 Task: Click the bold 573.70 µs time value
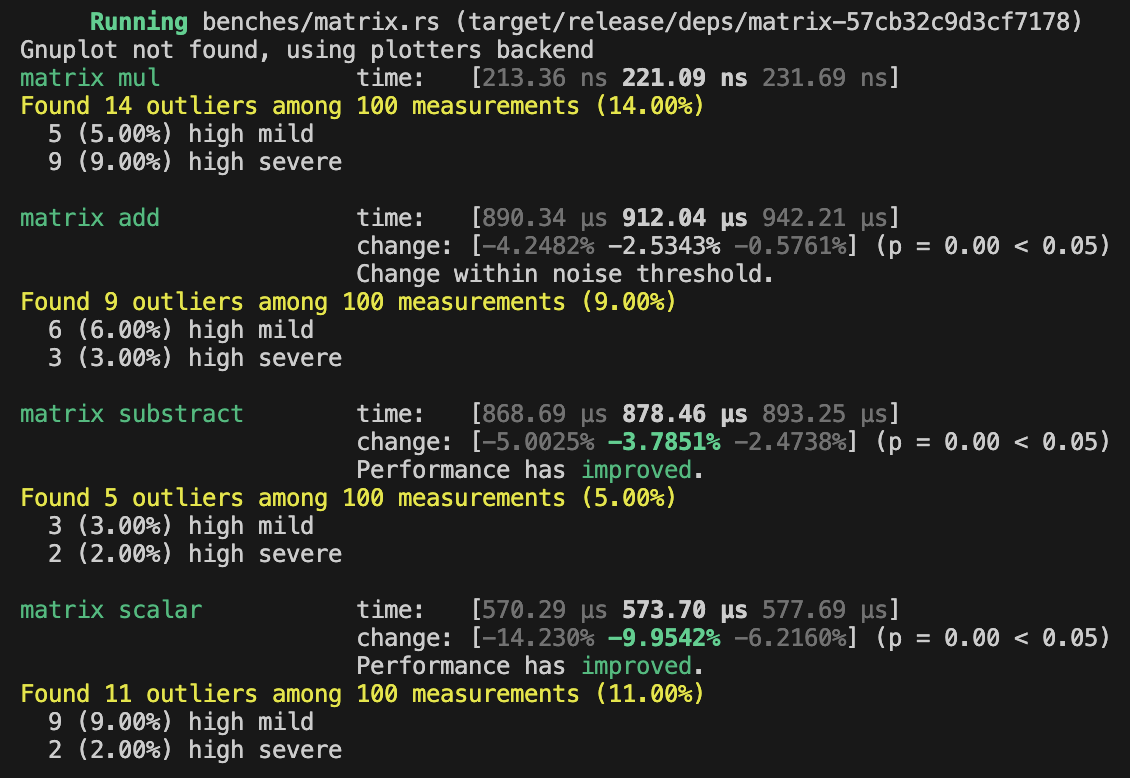click(x=684, y=609)
